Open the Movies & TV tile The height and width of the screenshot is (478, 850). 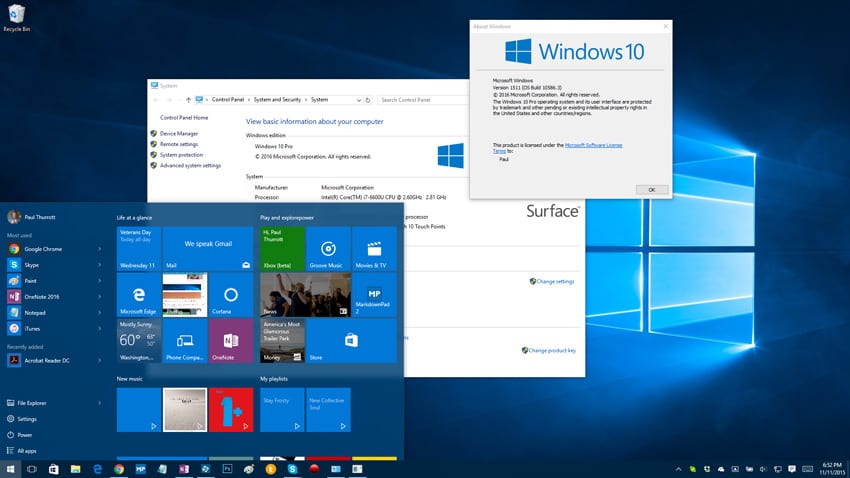(x=374, y=249)
